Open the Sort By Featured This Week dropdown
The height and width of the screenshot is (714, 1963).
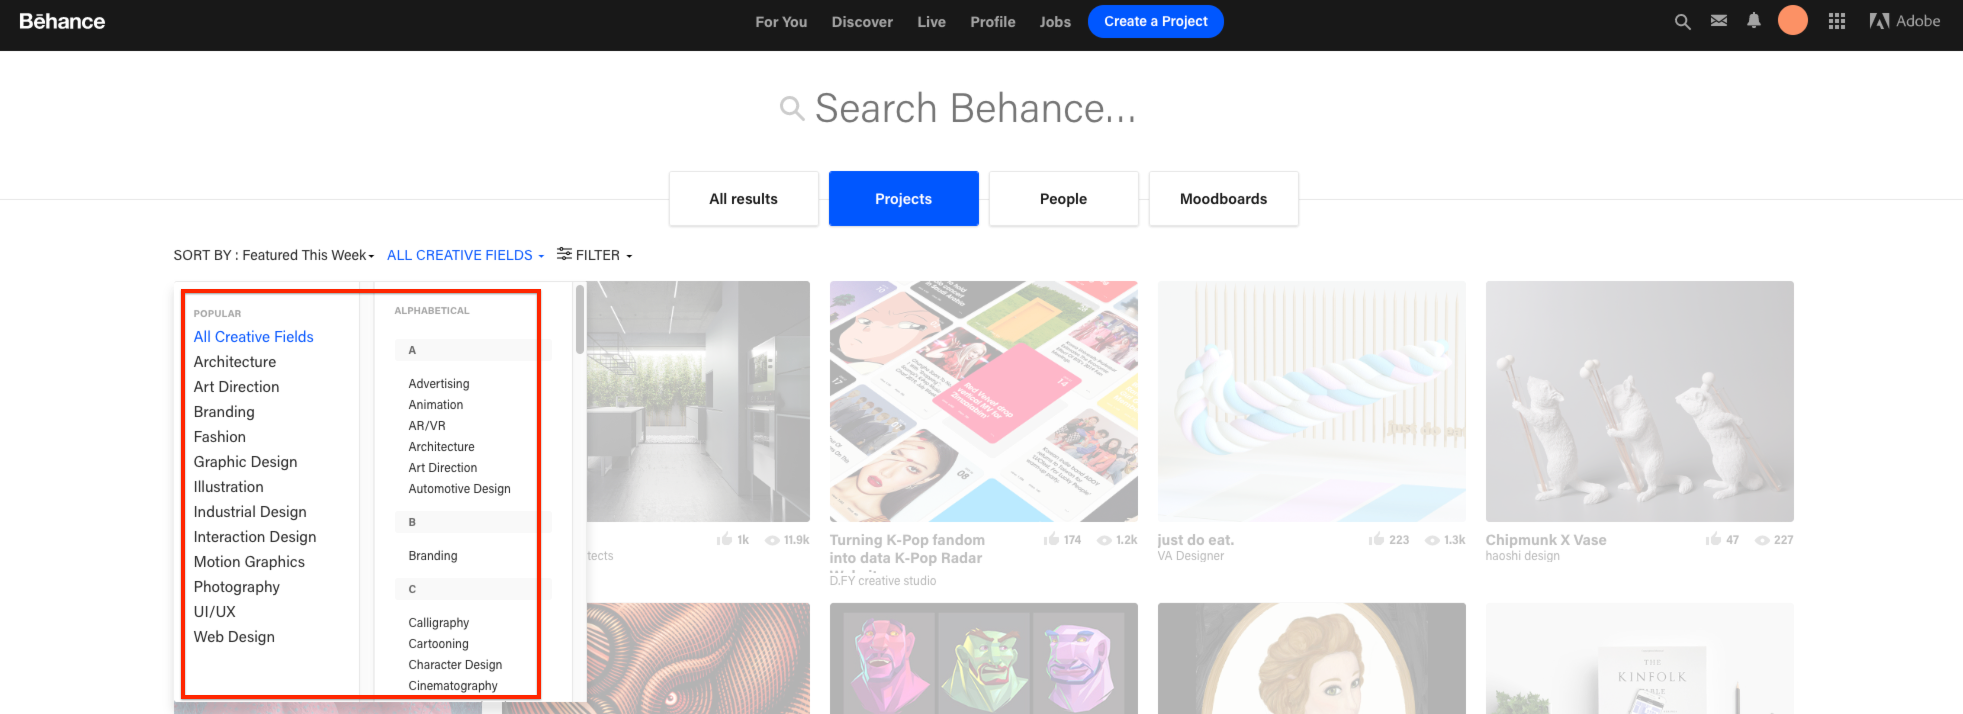point(274,255)
